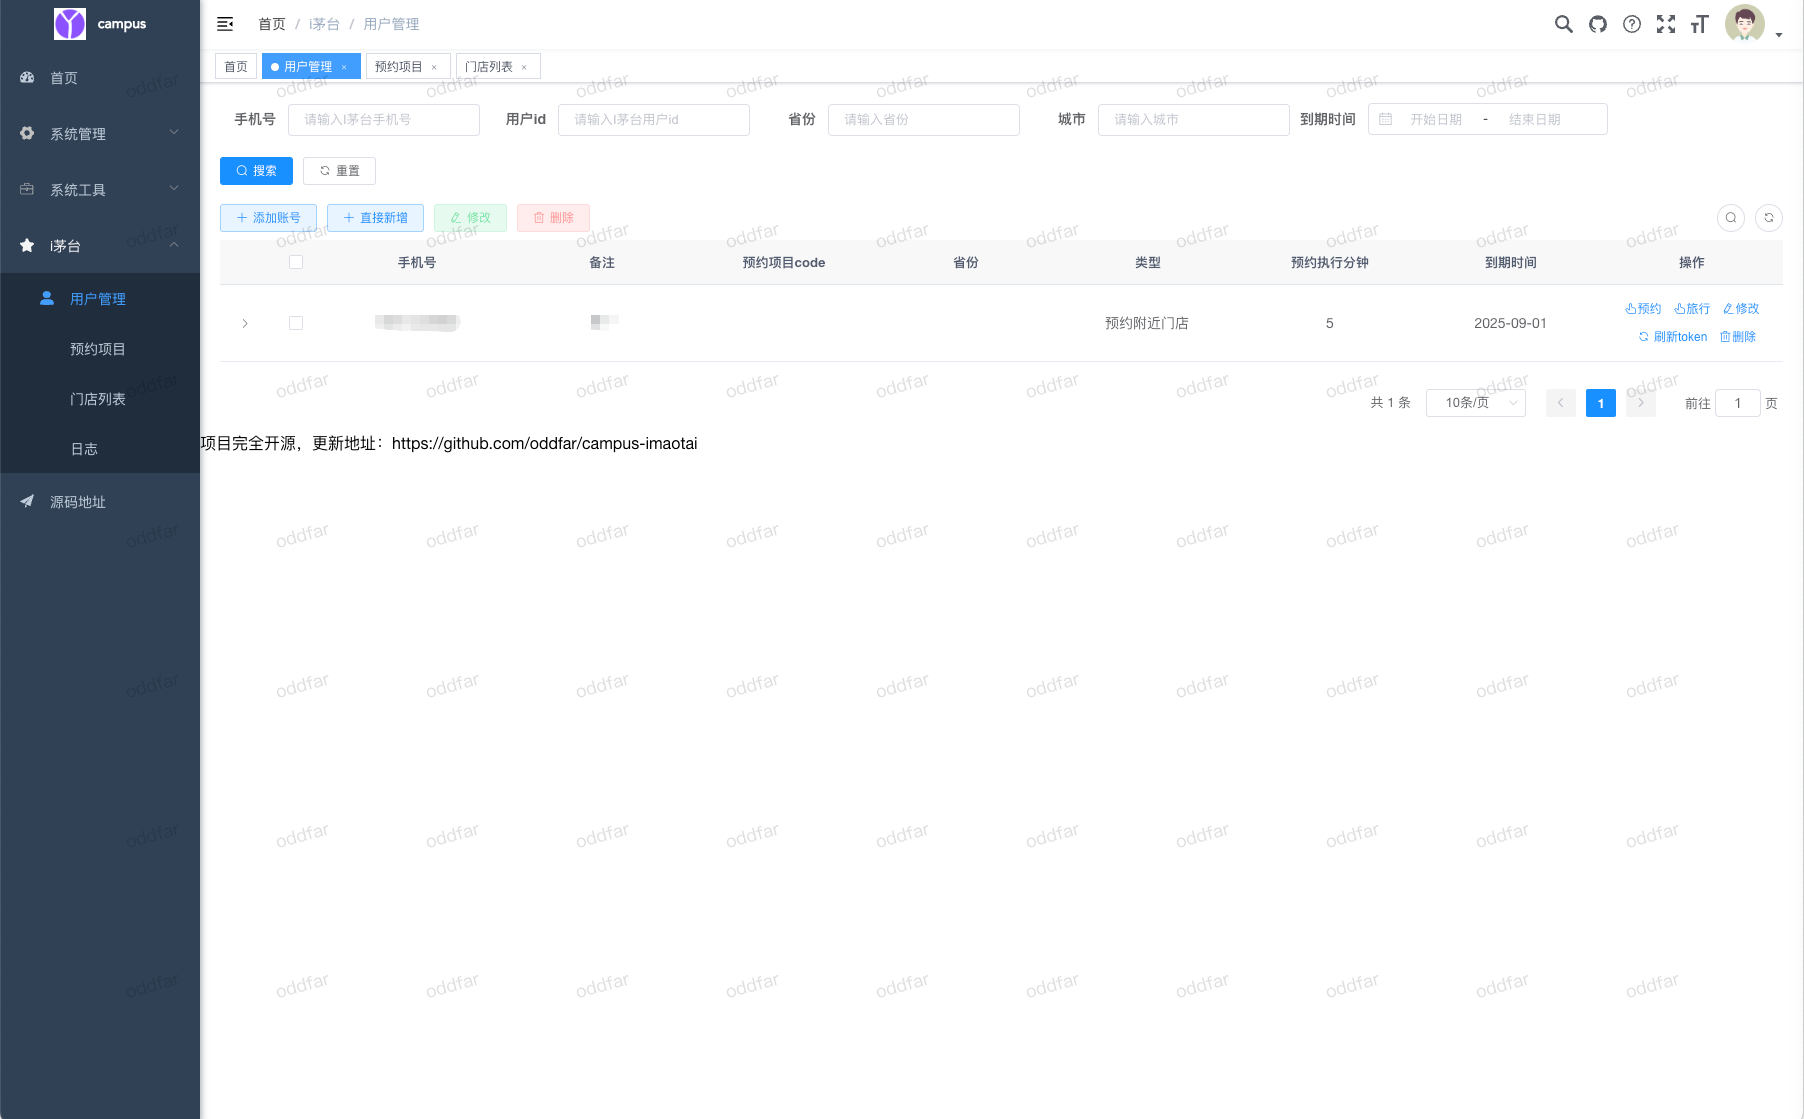The image size is (1804, 1119).
Task: Click the 预约项目code column header
Action: click(784, 263)
